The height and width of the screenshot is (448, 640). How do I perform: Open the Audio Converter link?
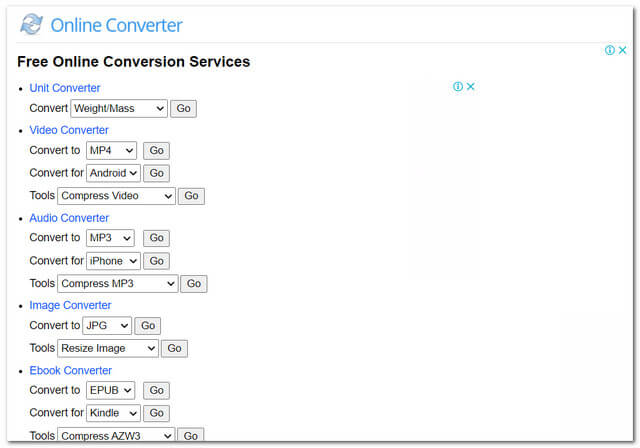click(69, 218)
